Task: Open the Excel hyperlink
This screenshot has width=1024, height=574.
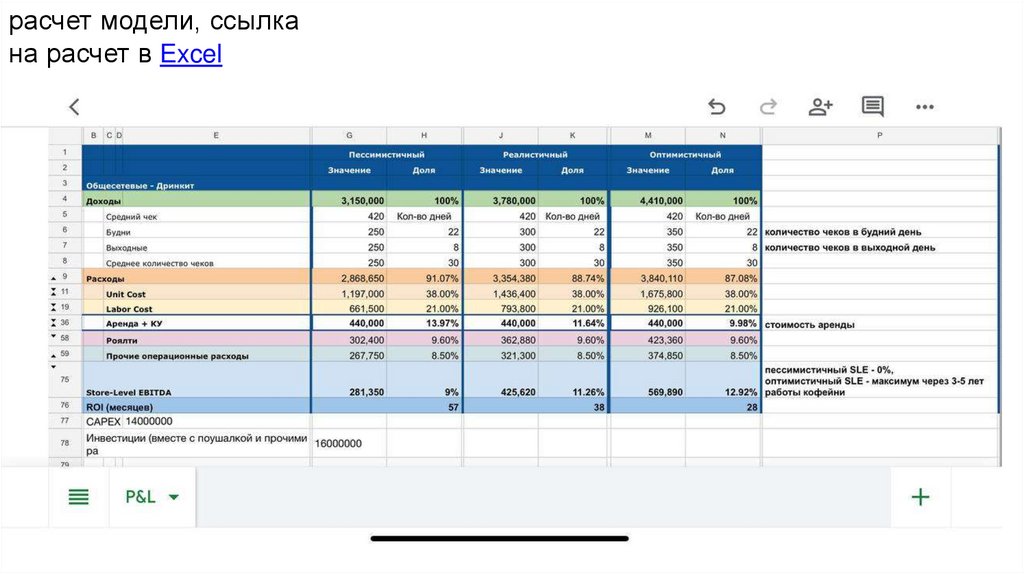Action: coord(191,54)
